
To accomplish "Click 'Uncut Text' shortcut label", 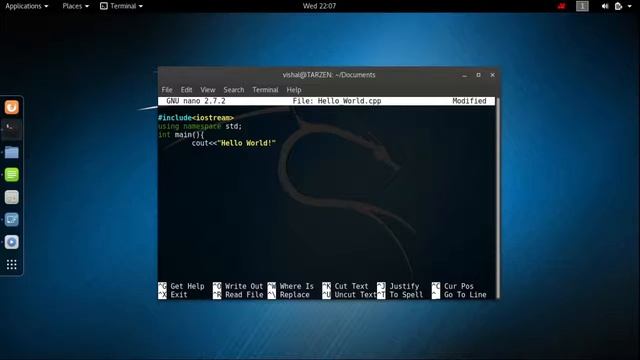I will (x=356, y=295).
